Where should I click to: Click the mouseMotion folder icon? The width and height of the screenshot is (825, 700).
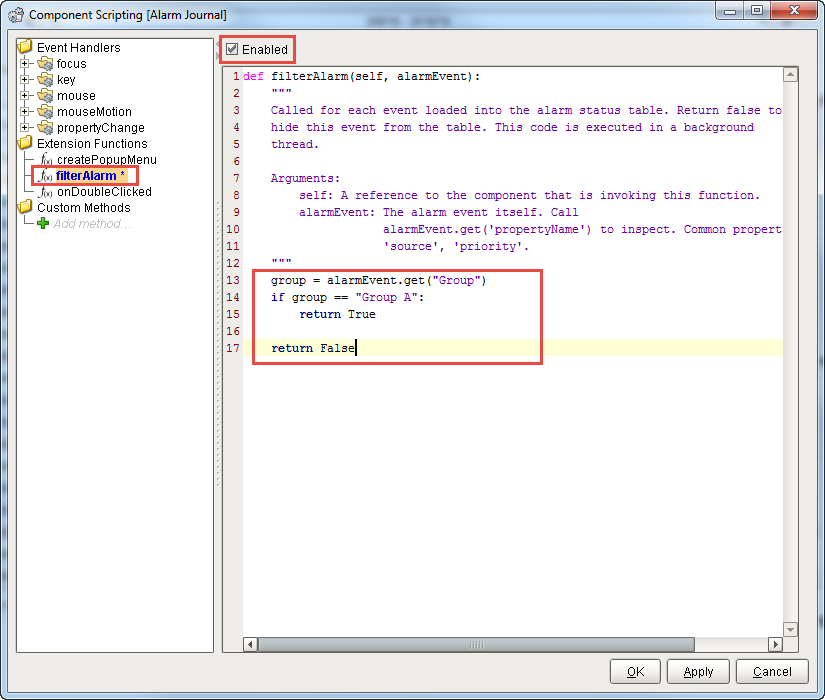coord(45,112)
